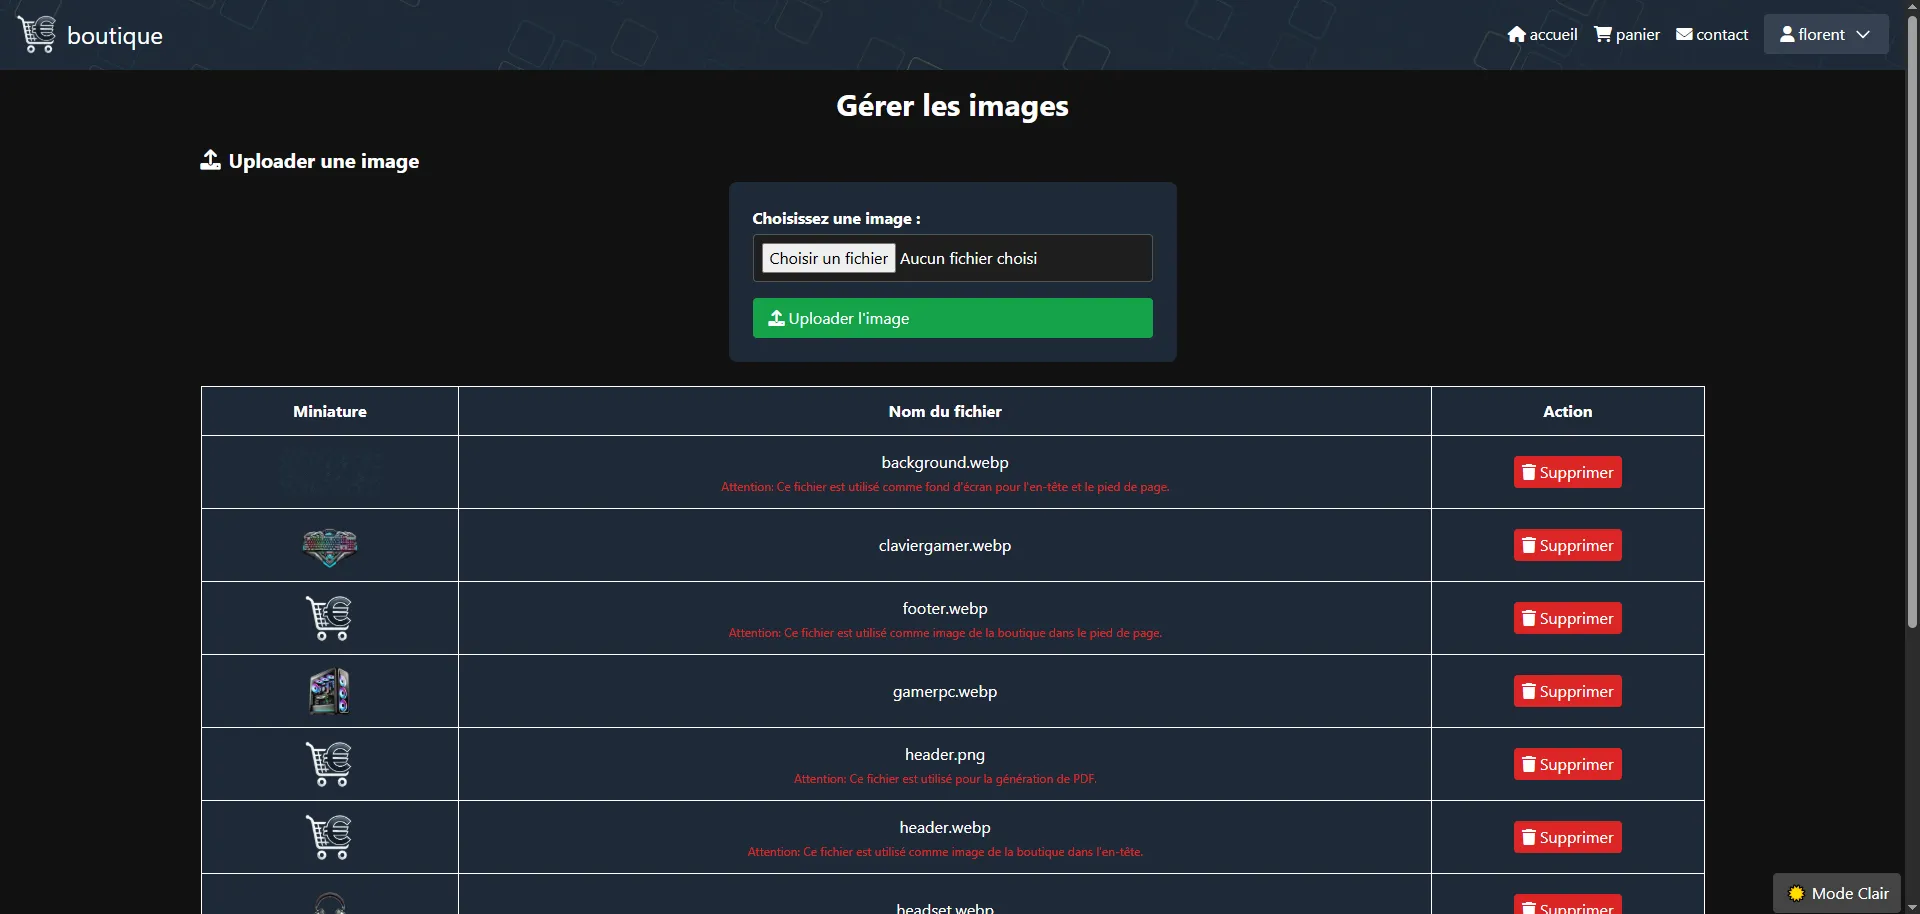Toggle Mode Clair light theme

(1837, 893)
